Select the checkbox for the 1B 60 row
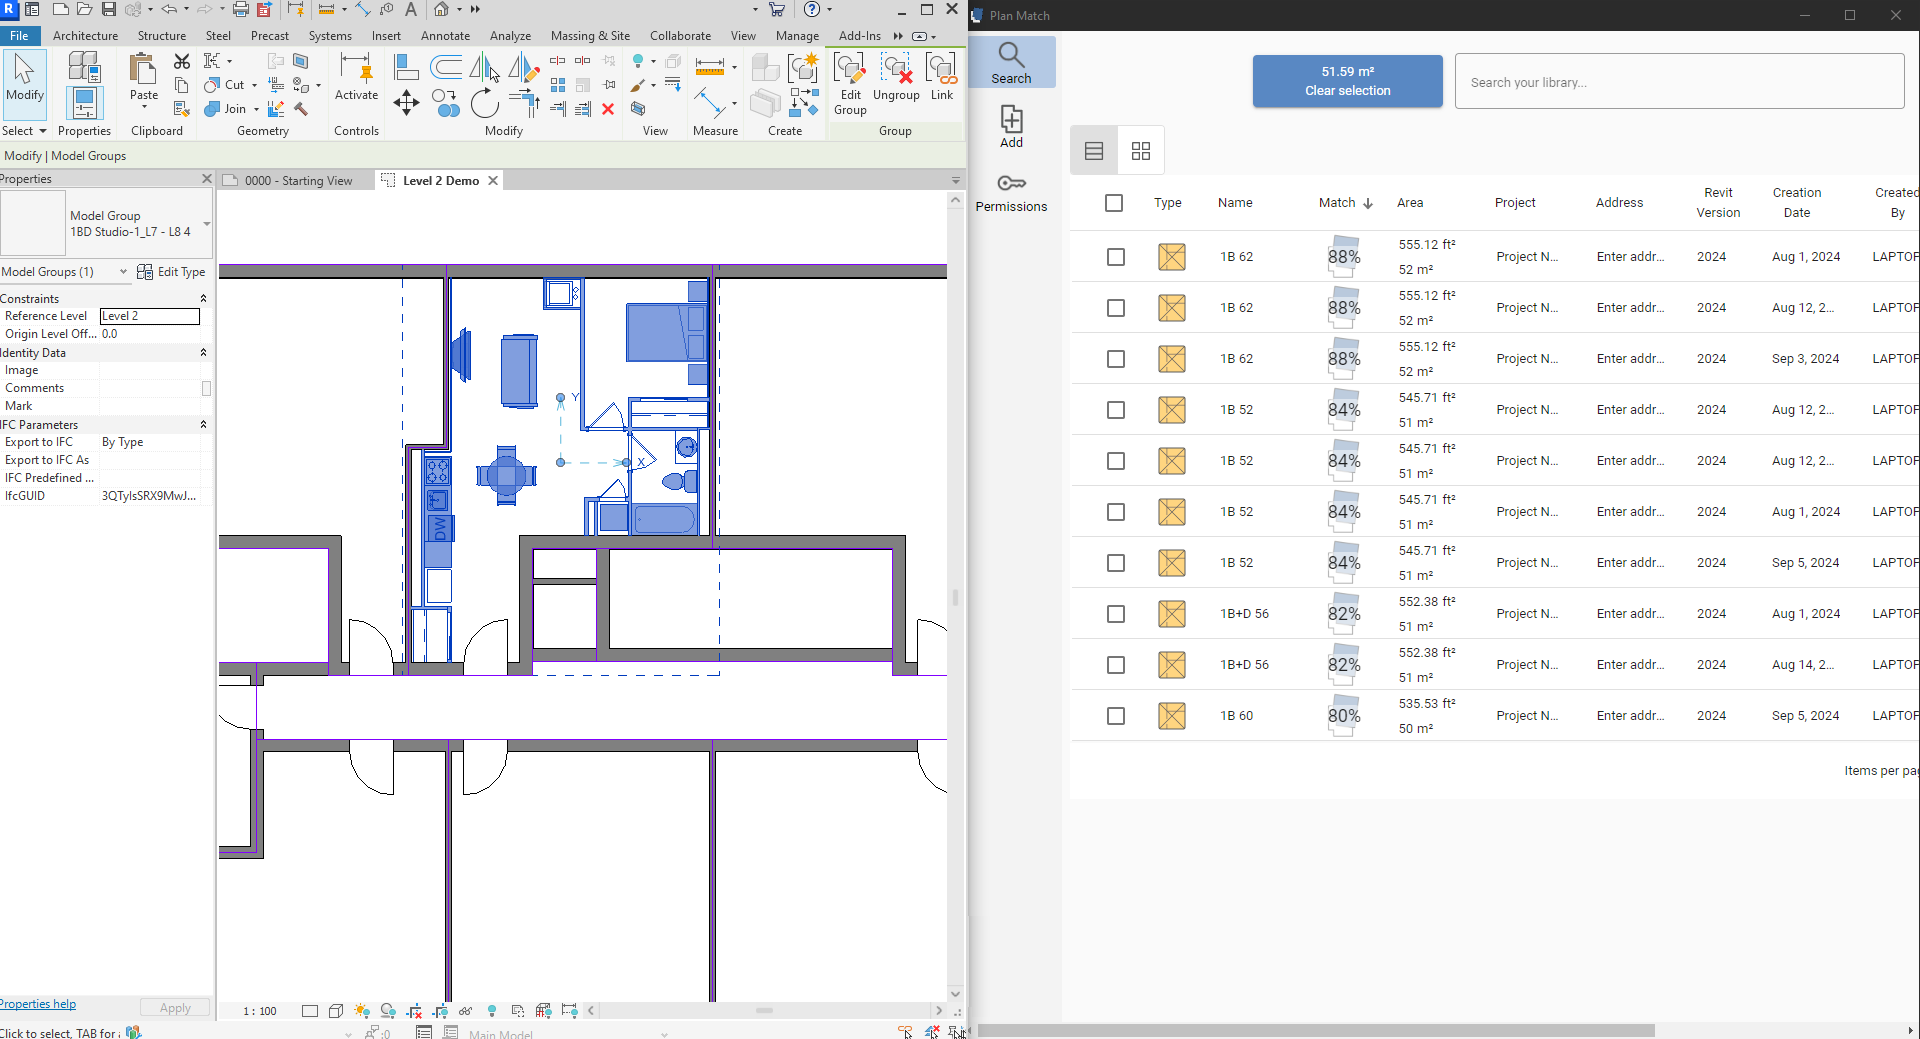1920x1039 pixels. [x=1116, y=716]
